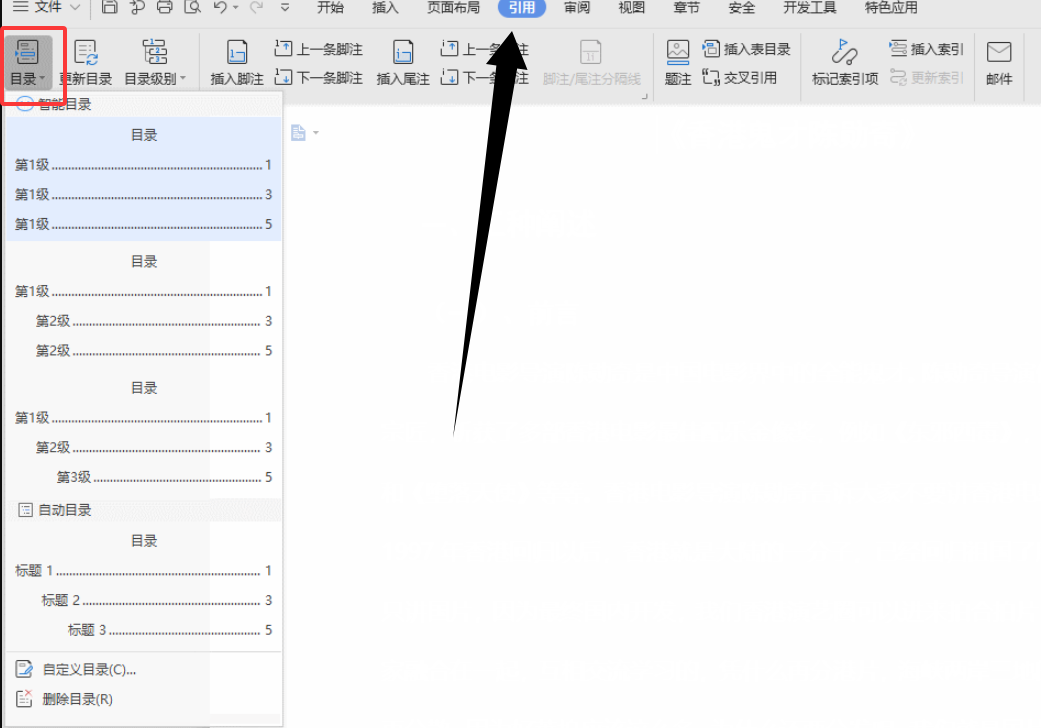Image resolution: width=1041 pixels, height=728 pixels.
Task: Switch to the 页面布局 (Page Layout) tab
Action: 453,8
